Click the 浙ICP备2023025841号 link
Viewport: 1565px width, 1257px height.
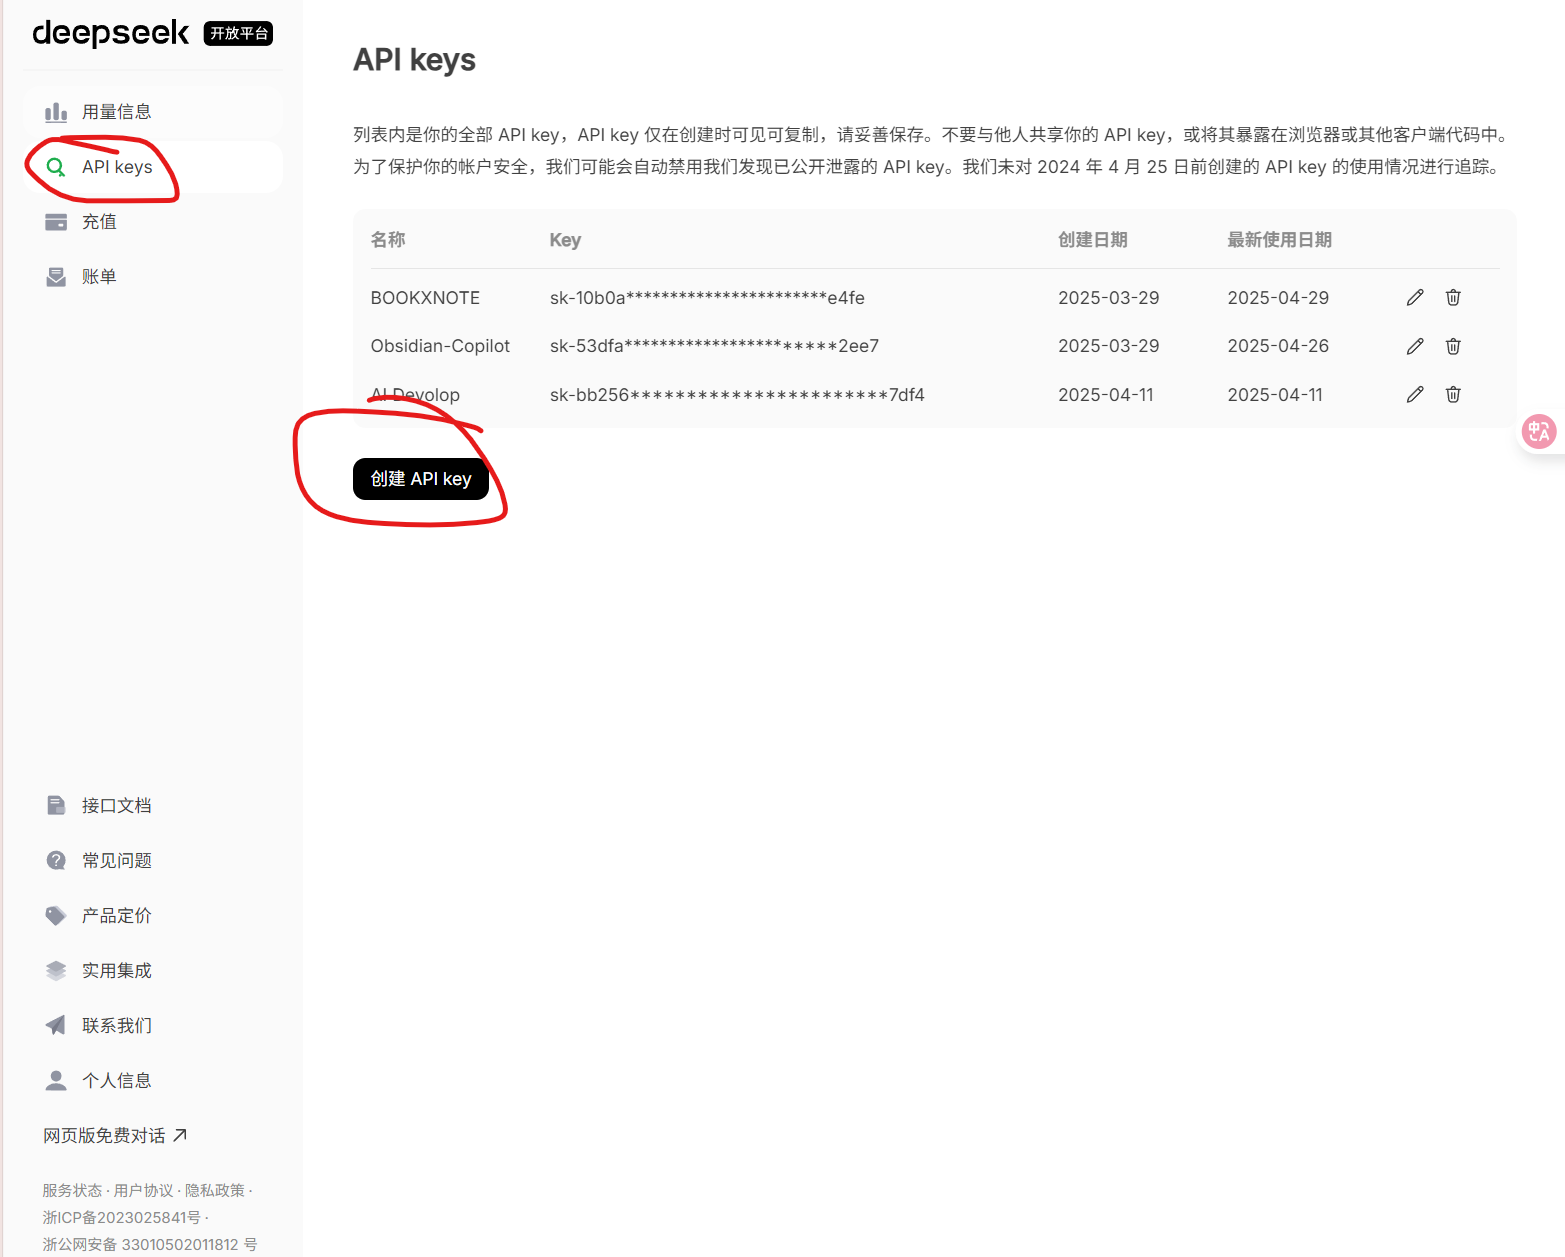point(121,1217)
